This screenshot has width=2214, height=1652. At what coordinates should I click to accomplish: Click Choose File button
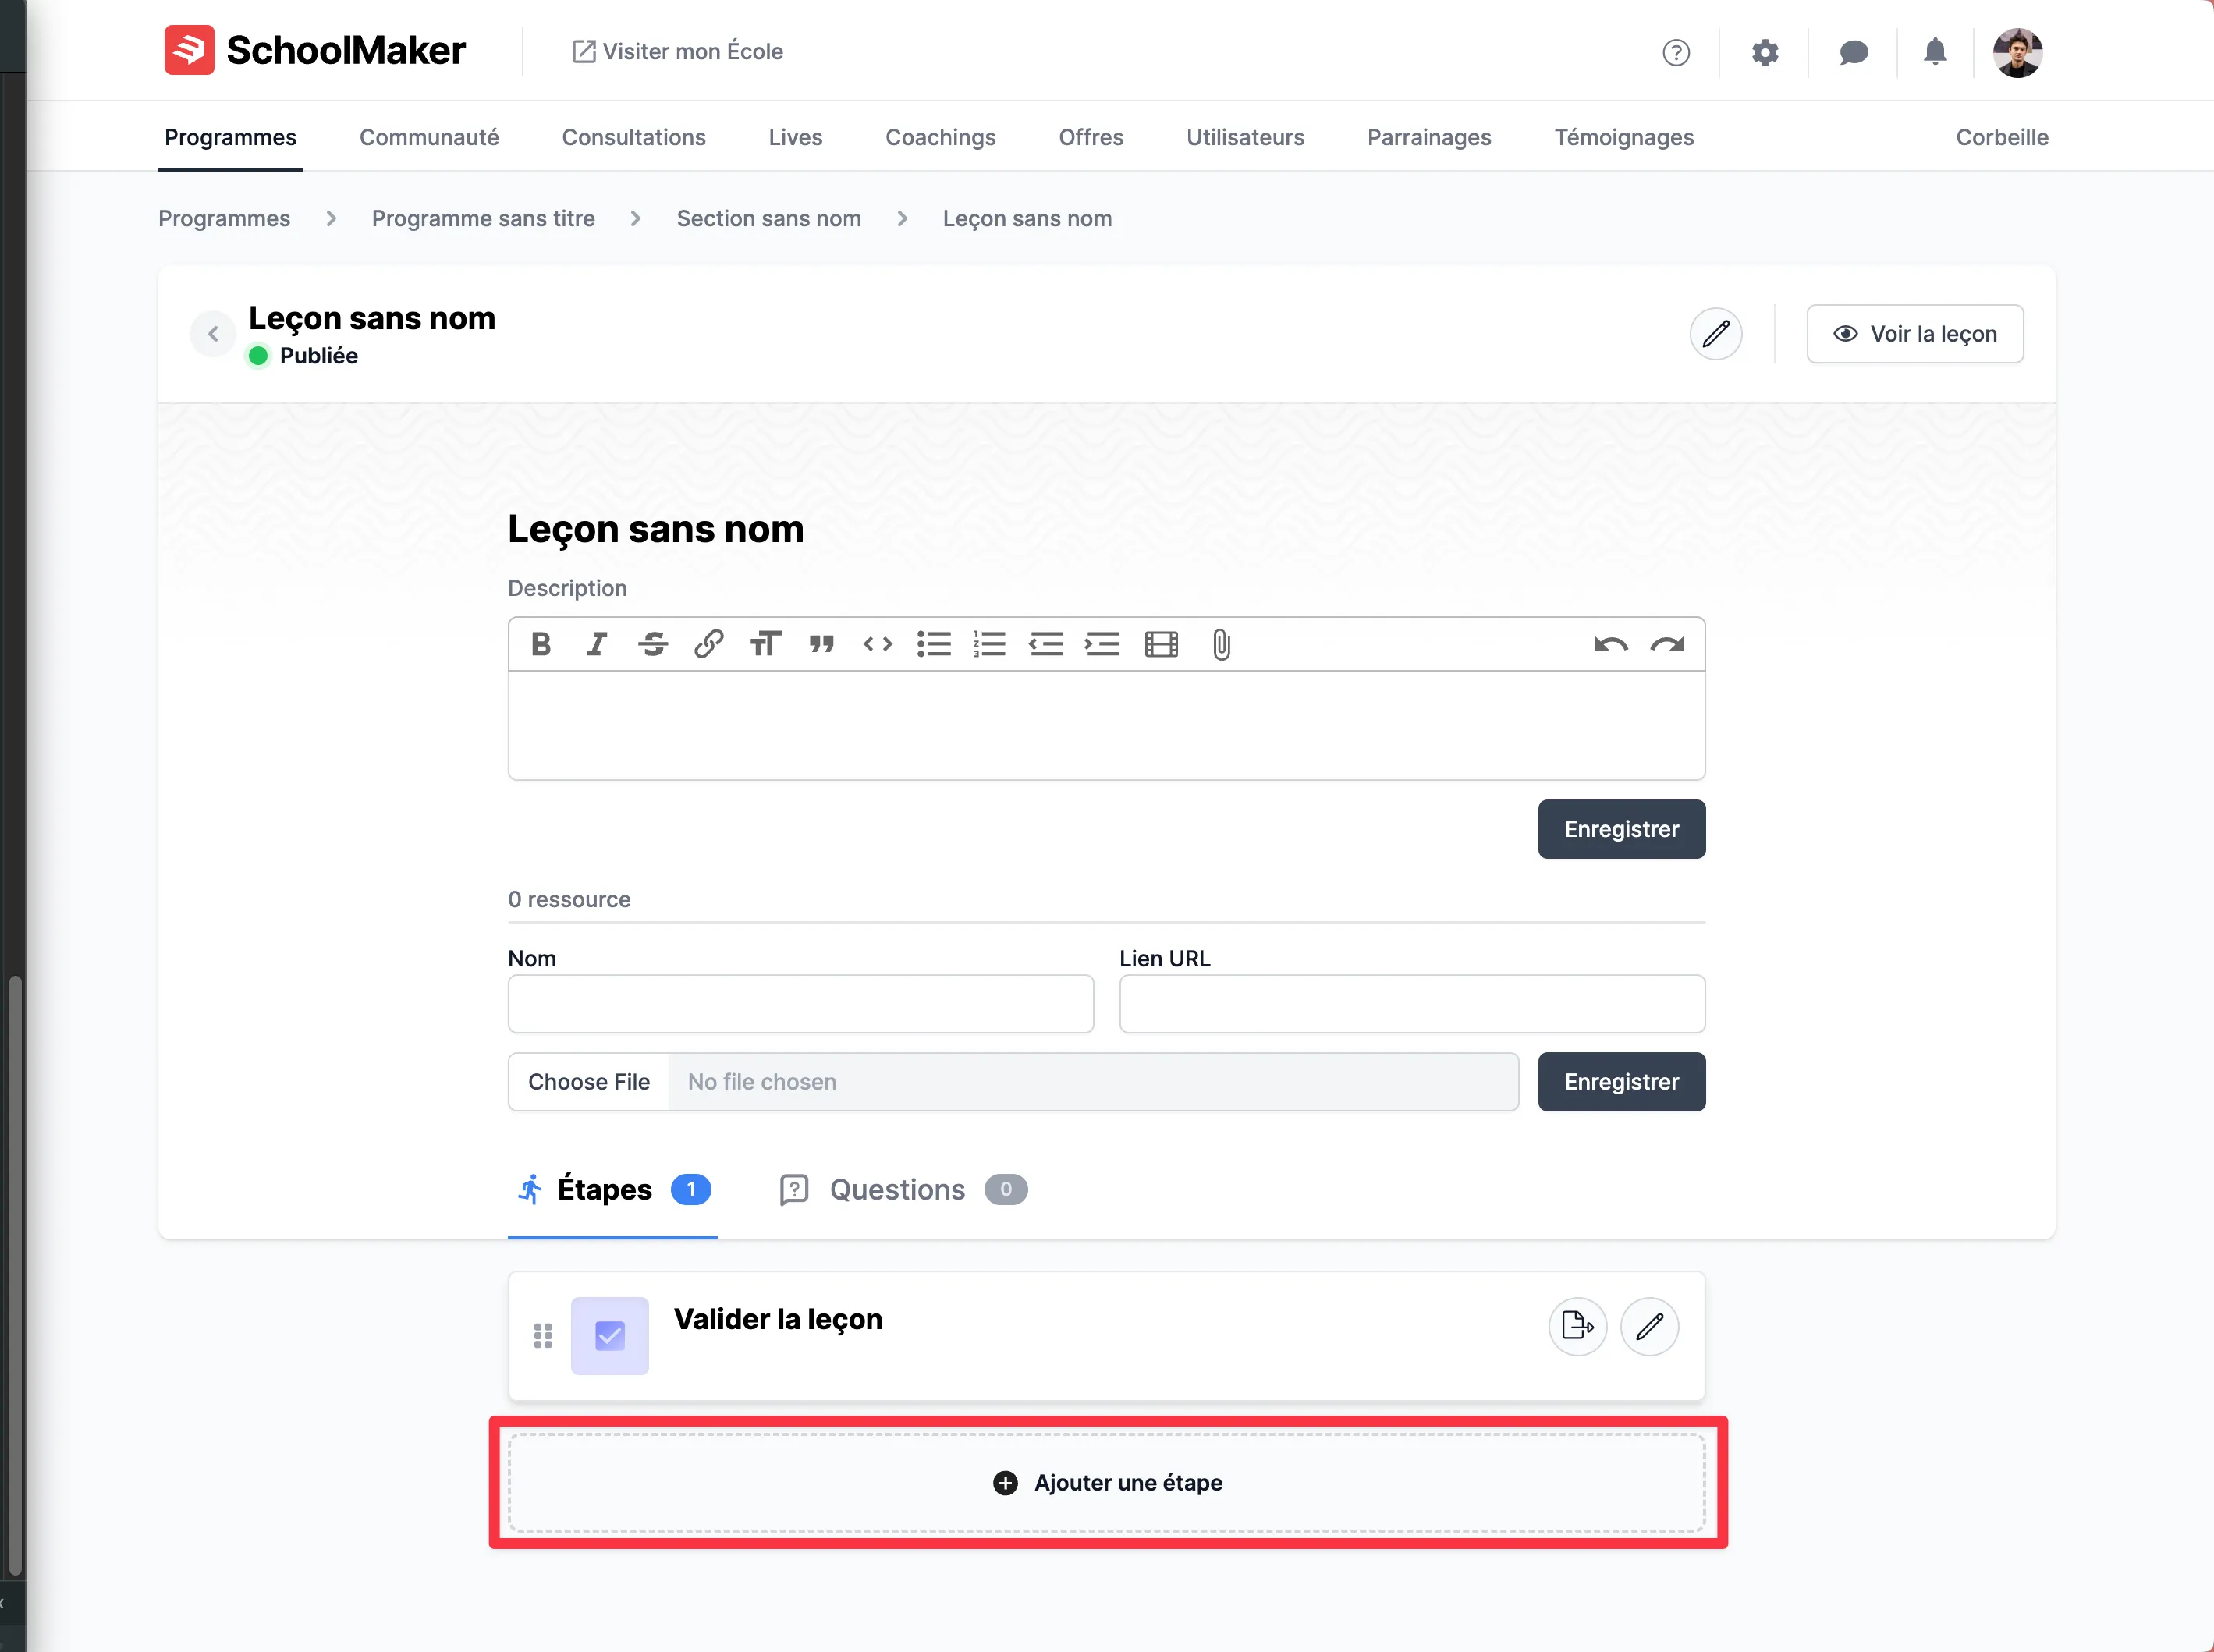tap(589, 1082)
